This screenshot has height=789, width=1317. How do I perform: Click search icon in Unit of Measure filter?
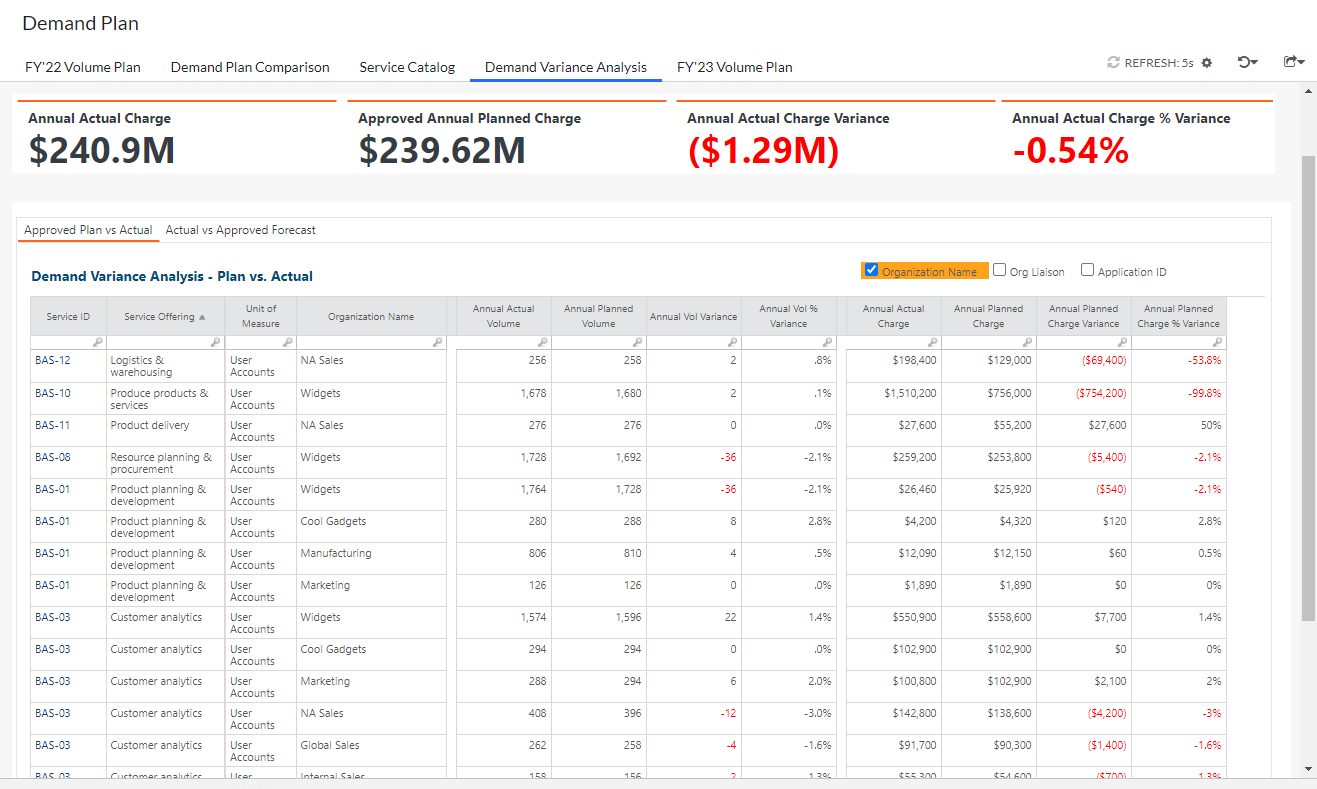(x=288, y=342)
